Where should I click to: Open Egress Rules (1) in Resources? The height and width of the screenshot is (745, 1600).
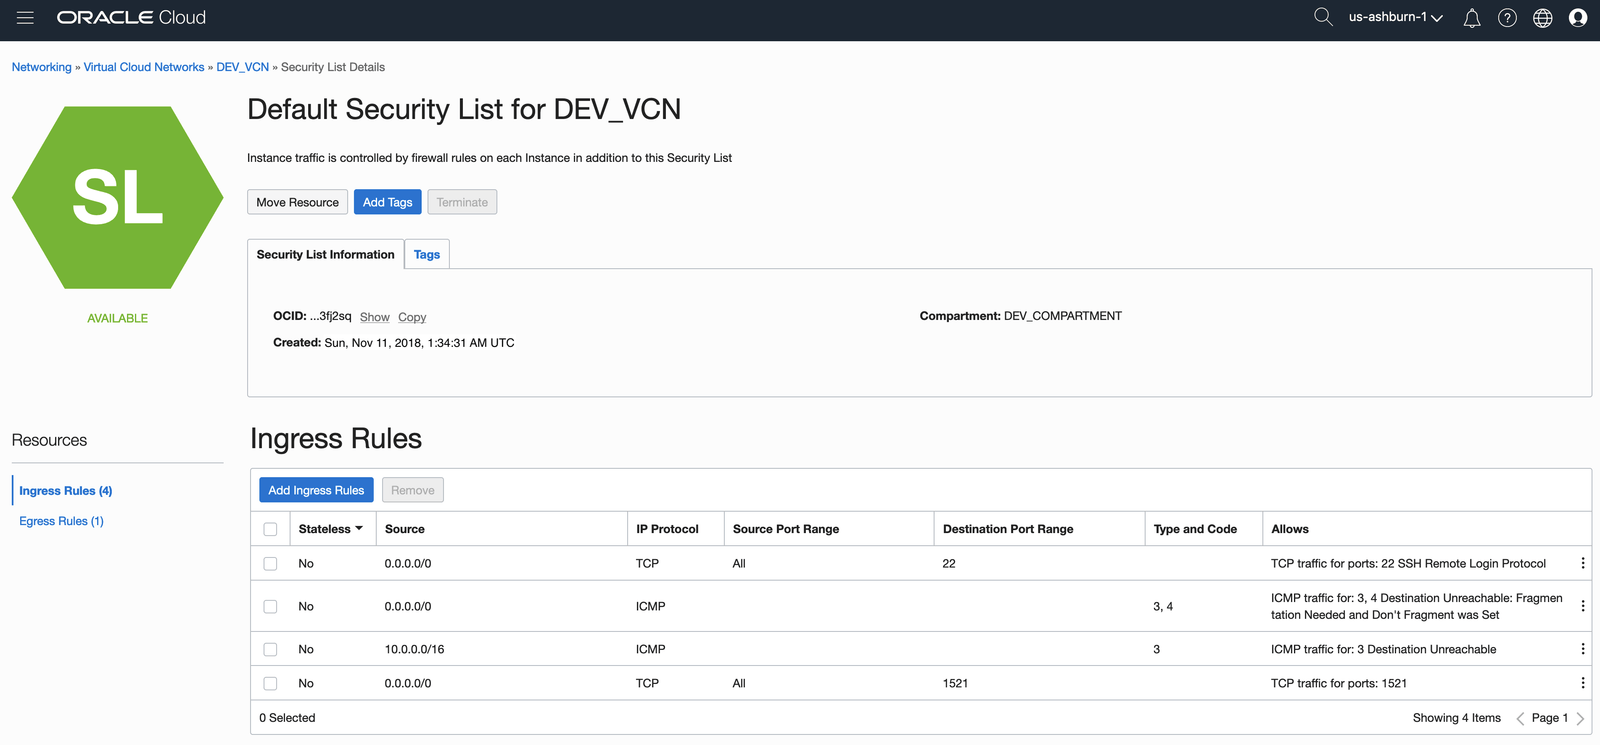pyautogui.click(x=61, y=521)
